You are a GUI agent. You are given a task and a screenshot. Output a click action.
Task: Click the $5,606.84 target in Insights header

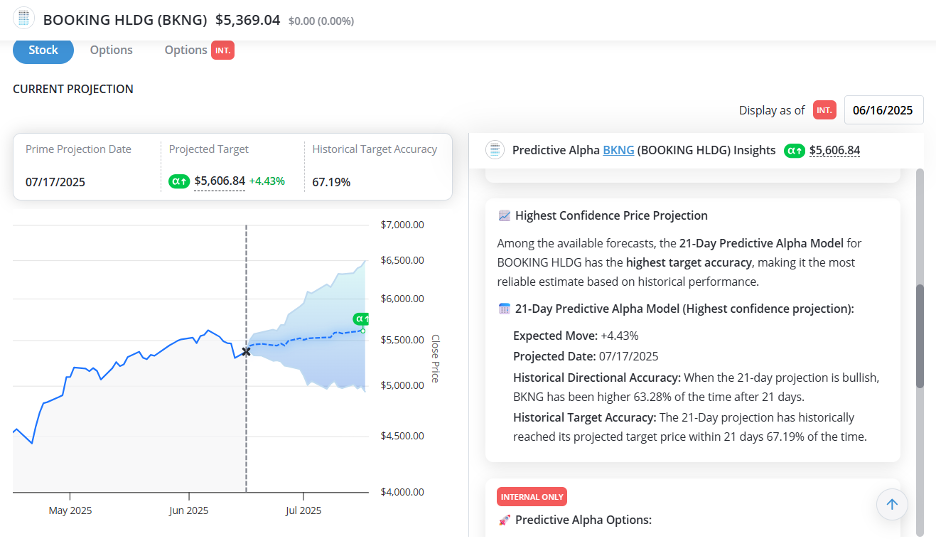coord(835,150)
